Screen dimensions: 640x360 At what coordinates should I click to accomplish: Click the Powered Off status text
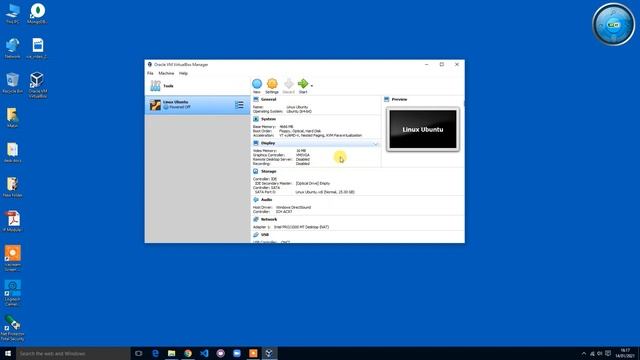180,107
